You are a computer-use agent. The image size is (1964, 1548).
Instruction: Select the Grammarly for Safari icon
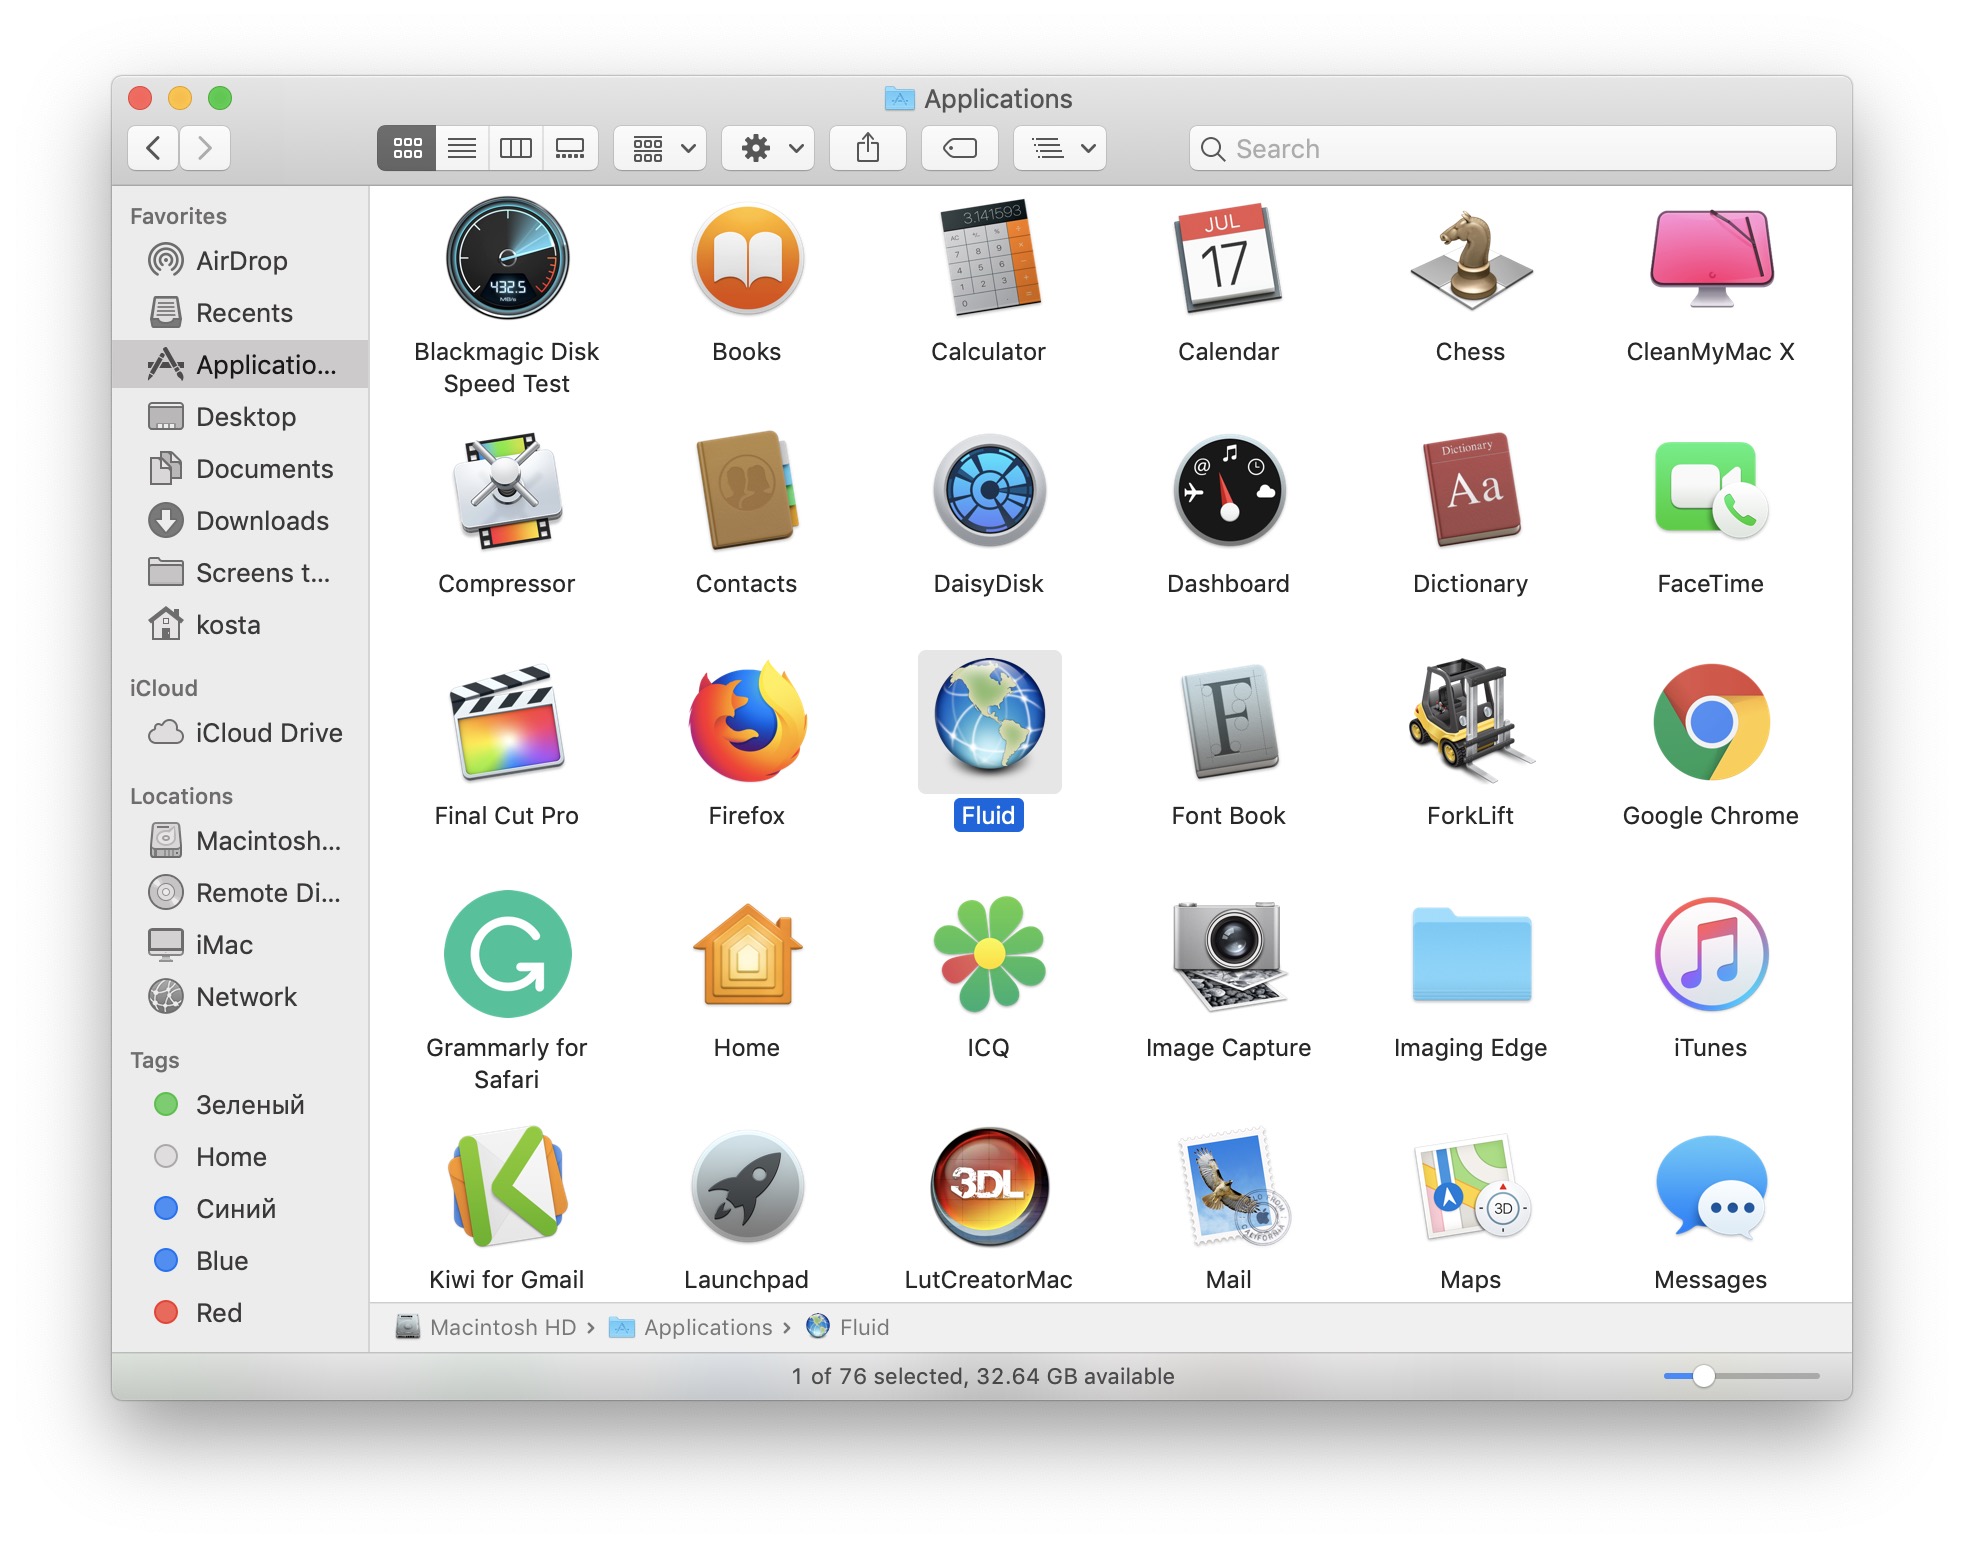point(507,954)
